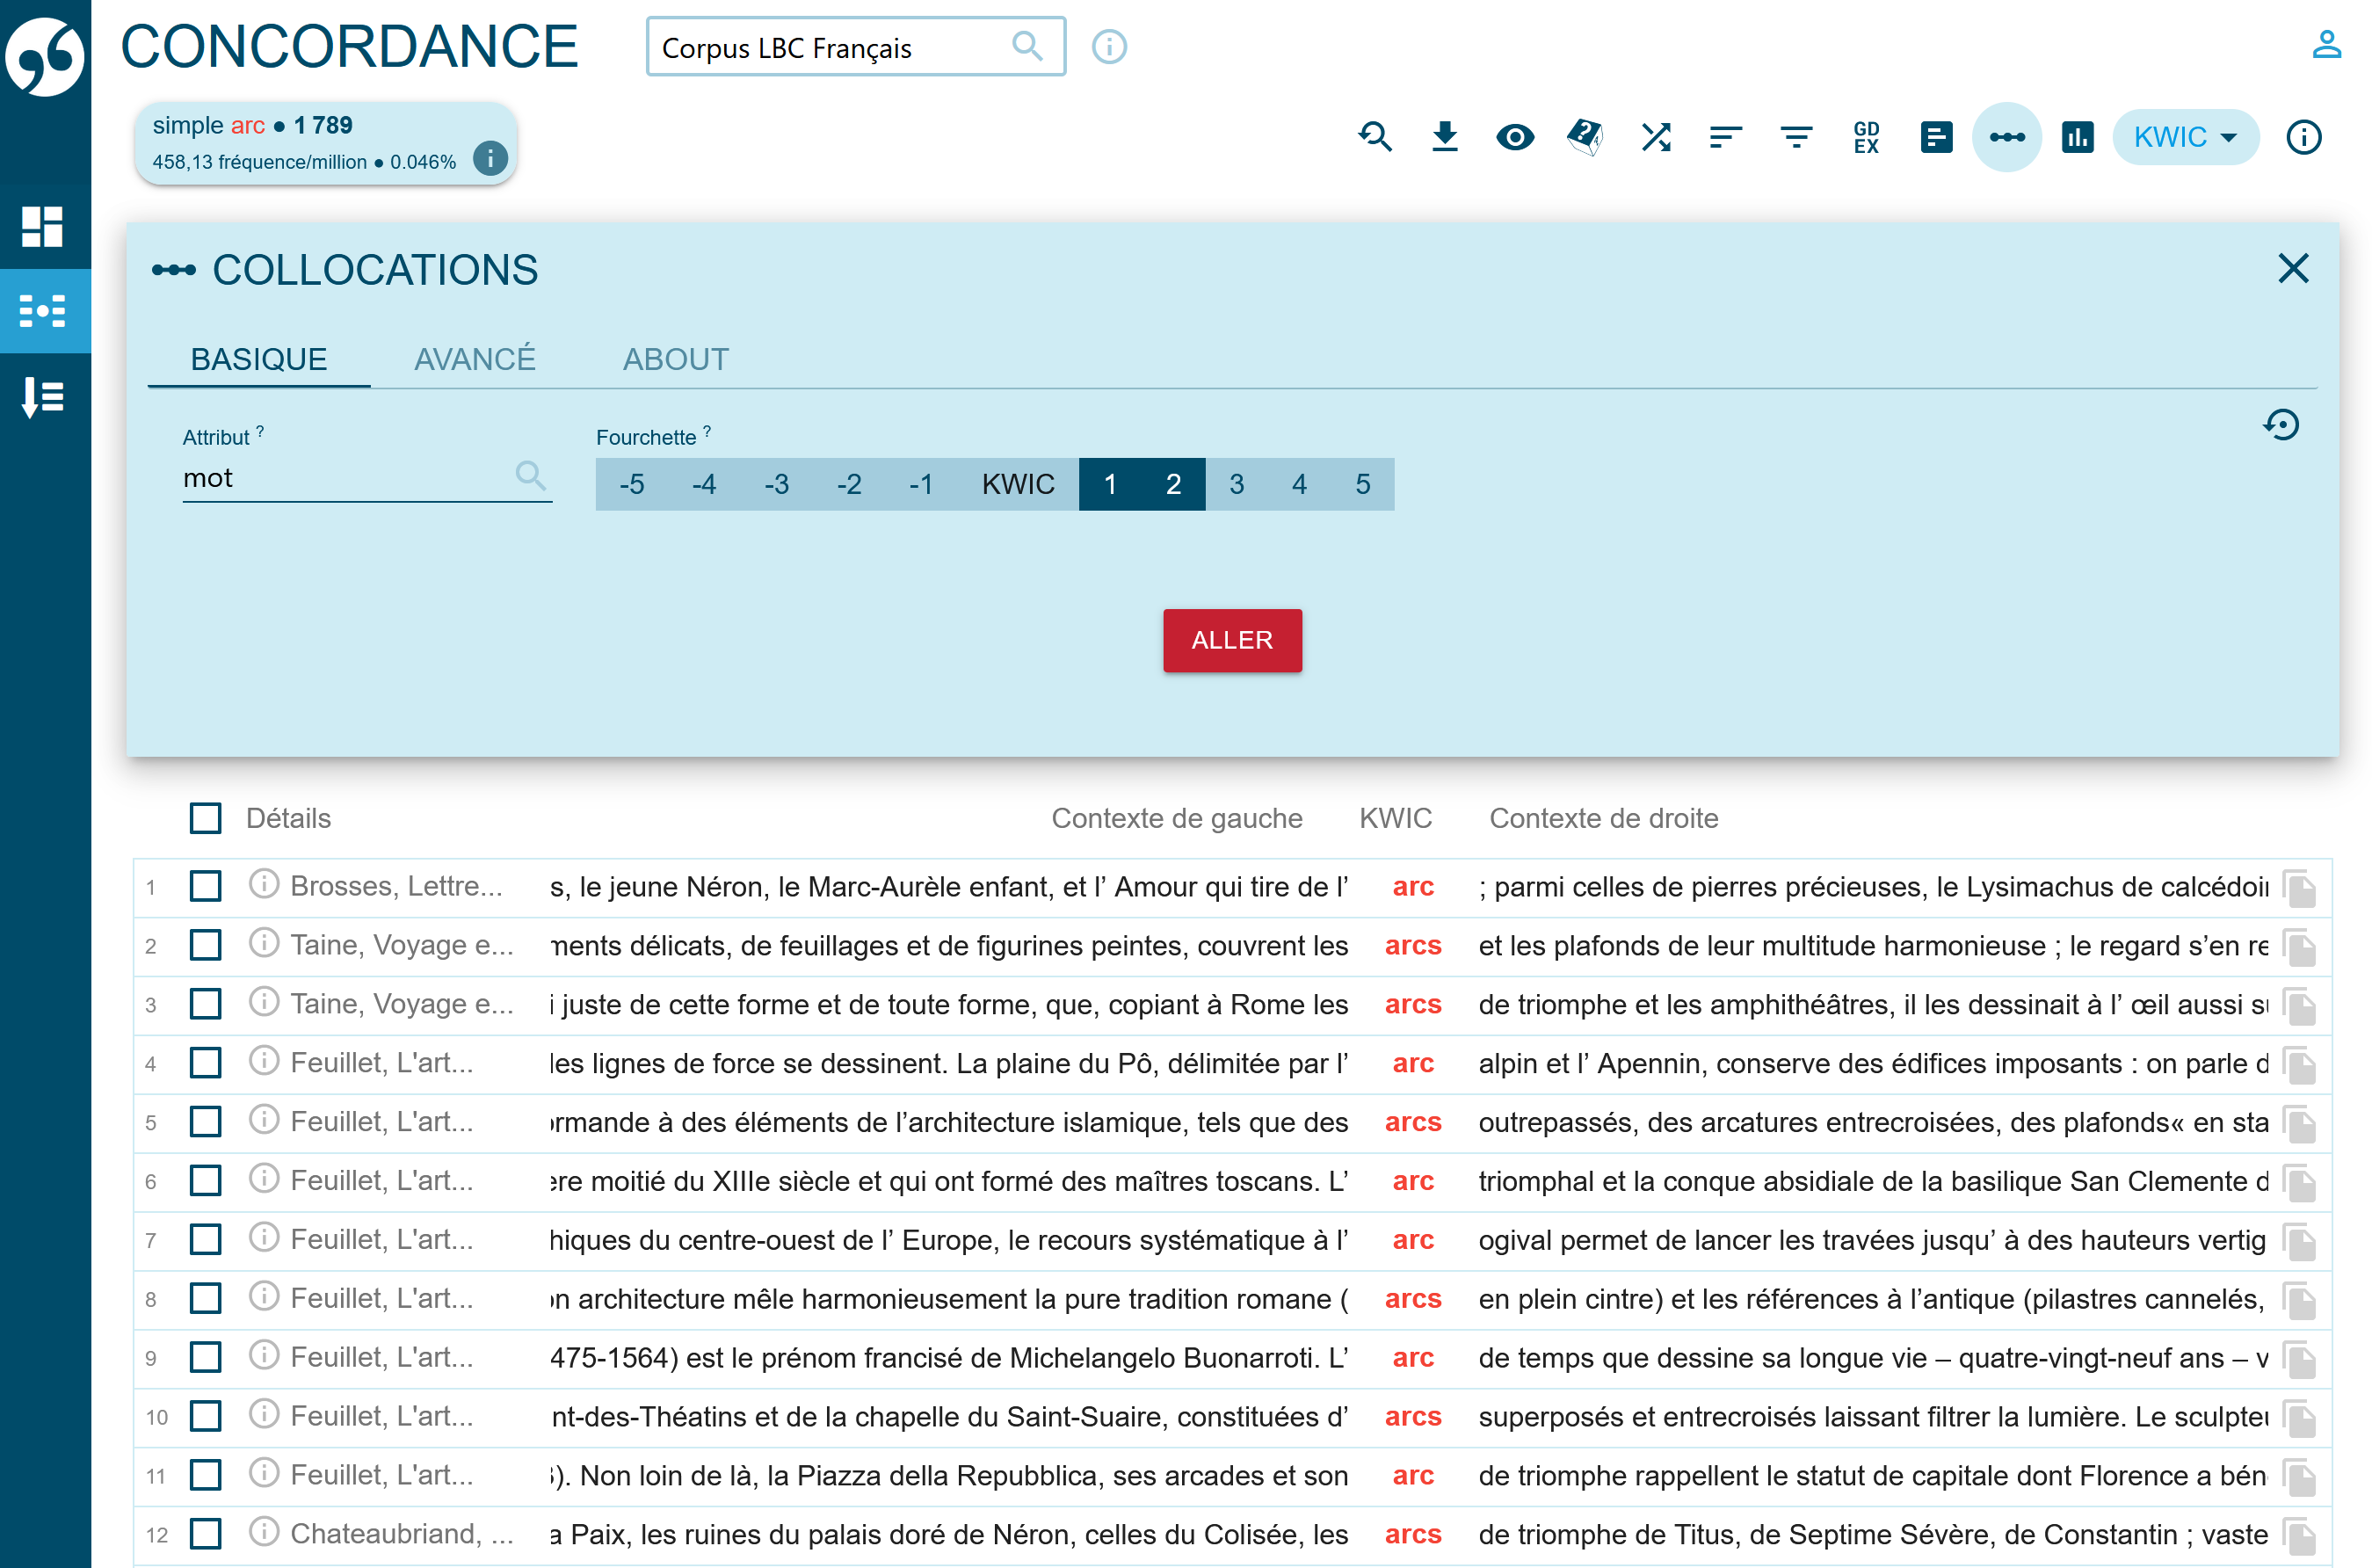Activate GDEX good examples icon
The height and width of the screenshot is (1568, 2372).
[x=1866, y=137]
